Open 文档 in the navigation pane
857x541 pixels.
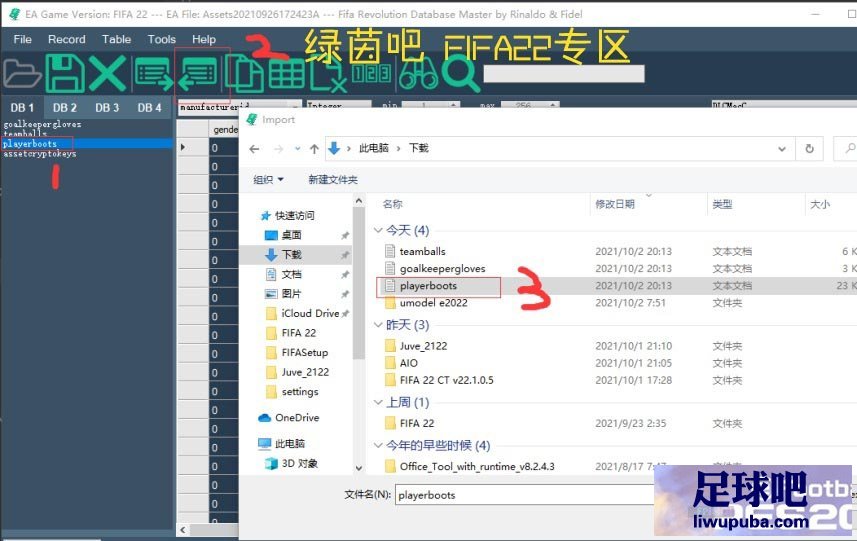point(291,274)
